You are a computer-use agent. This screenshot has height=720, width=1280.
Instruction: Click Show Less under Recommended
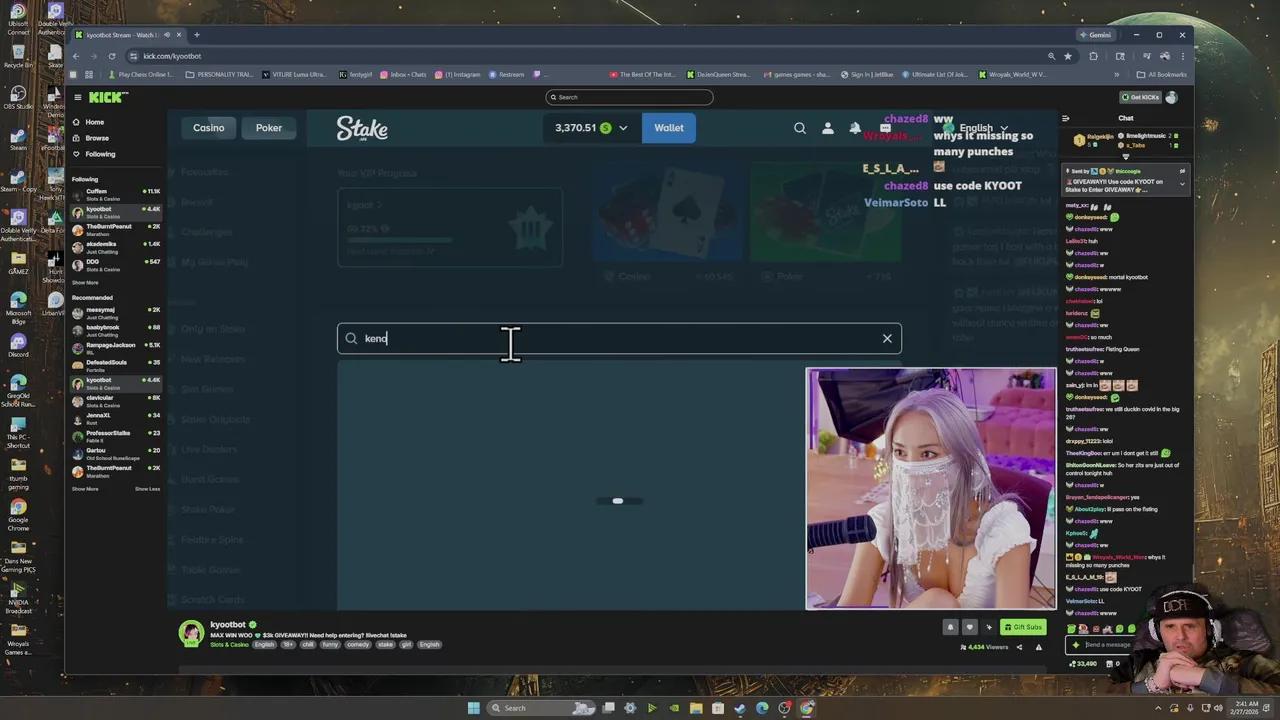[147, 489]
